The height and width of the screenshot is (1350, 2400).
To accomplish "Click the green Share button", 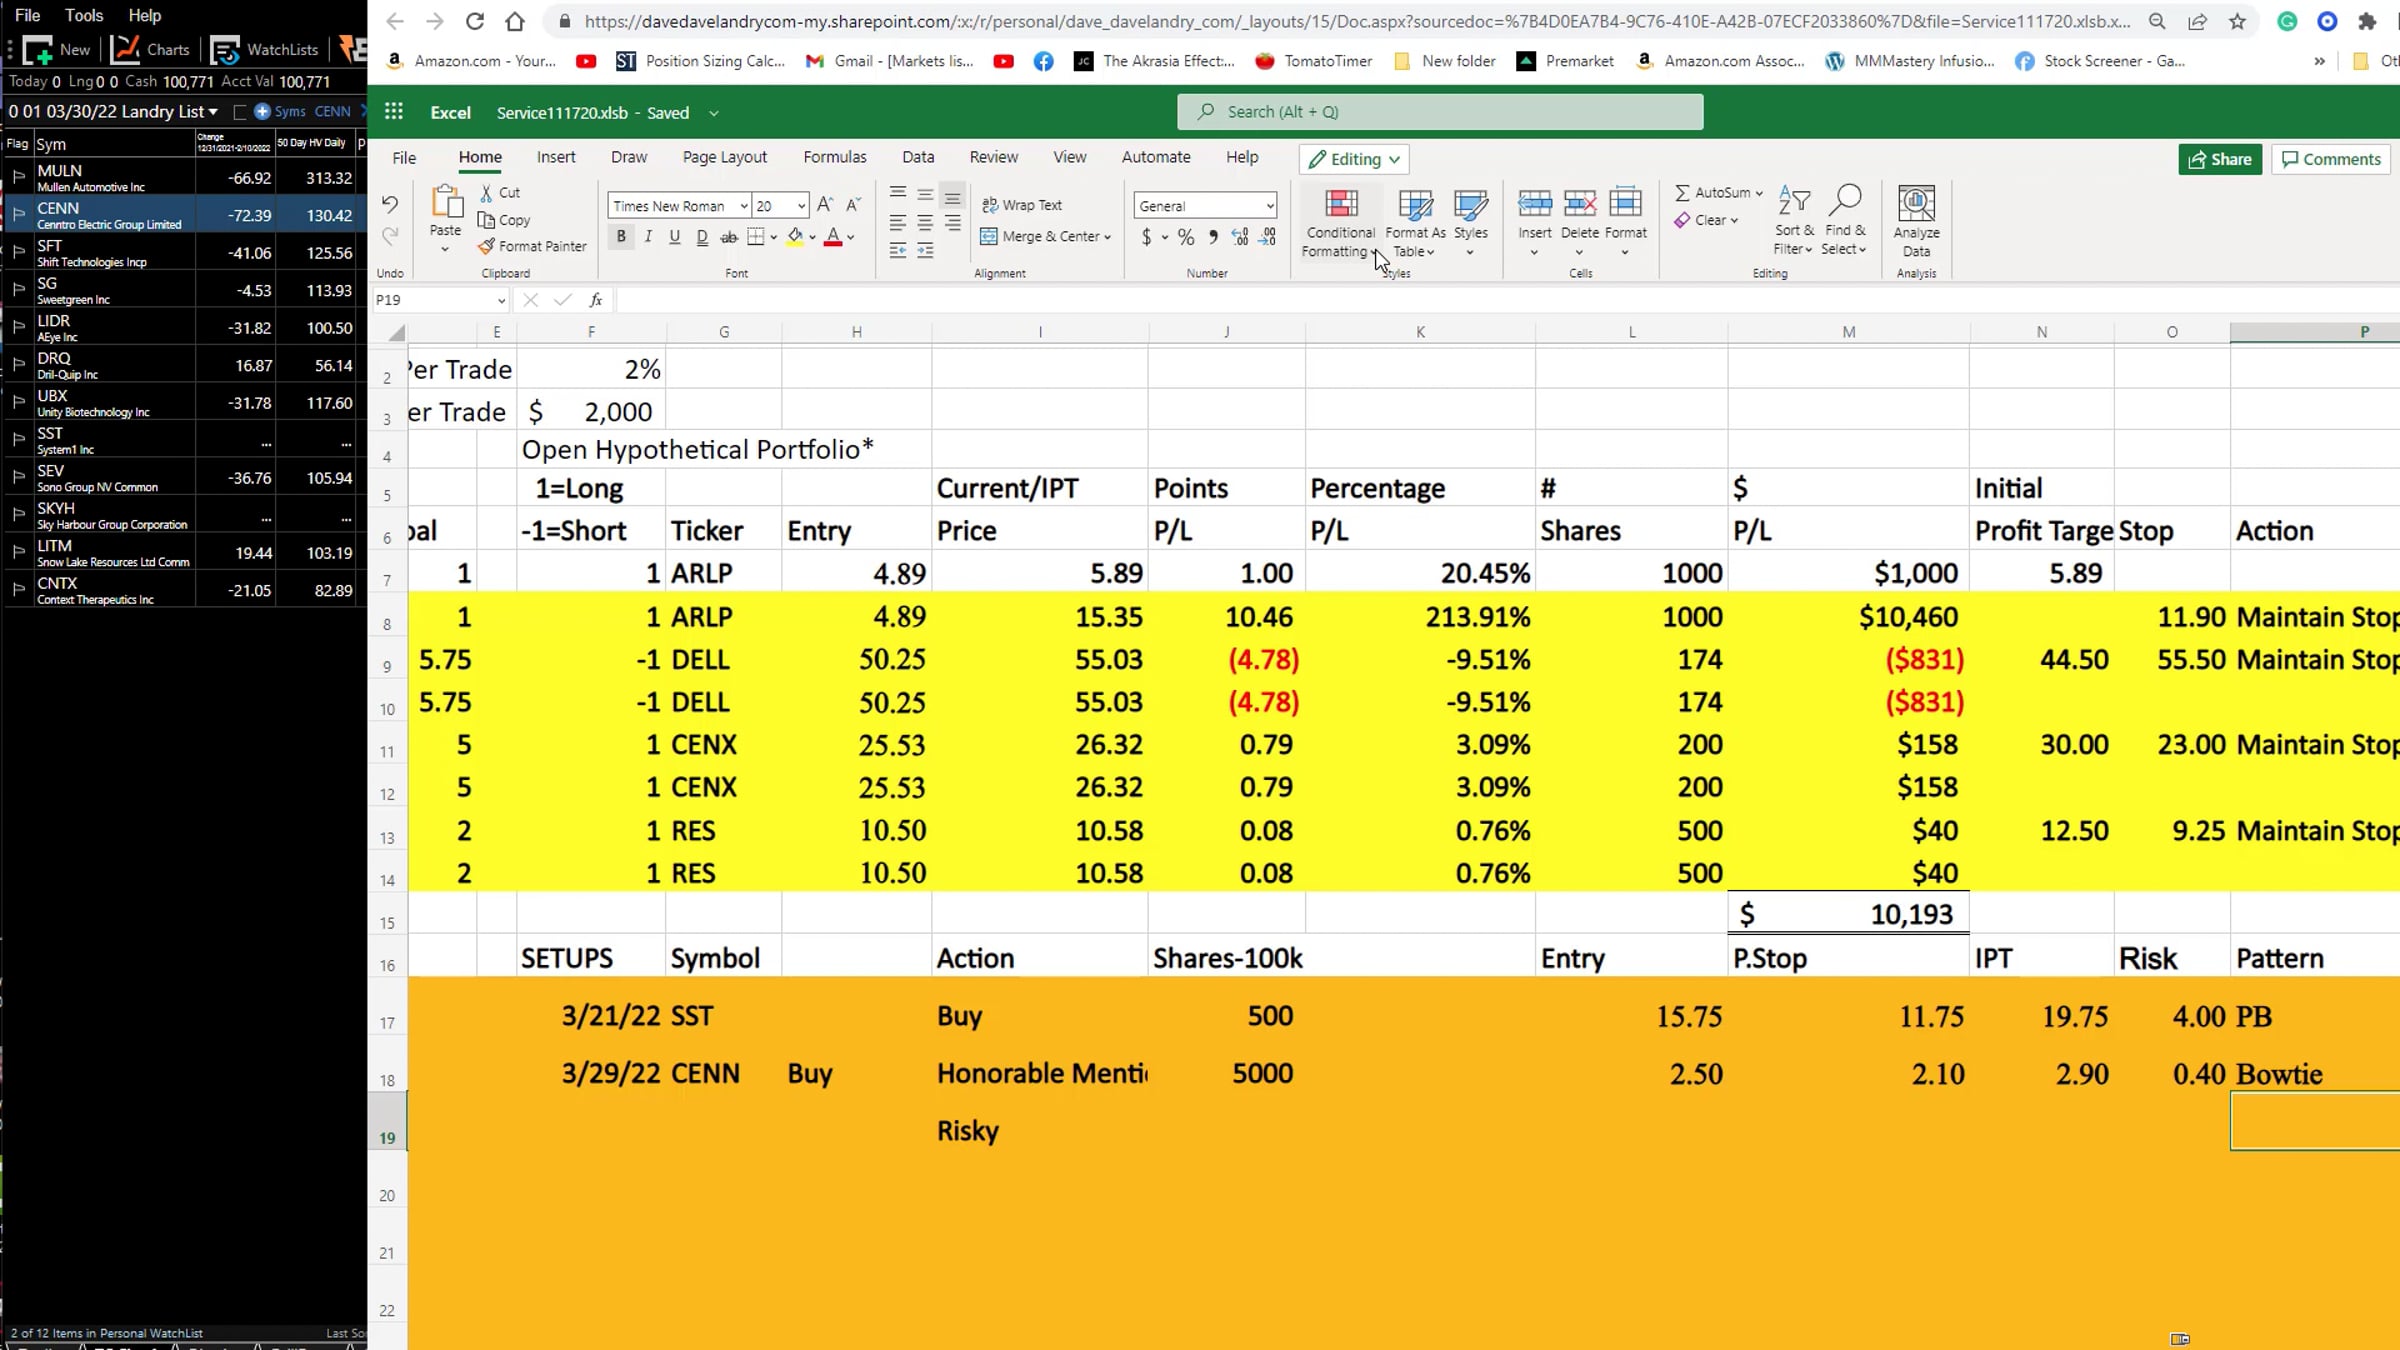I will tap(2220, 159).
